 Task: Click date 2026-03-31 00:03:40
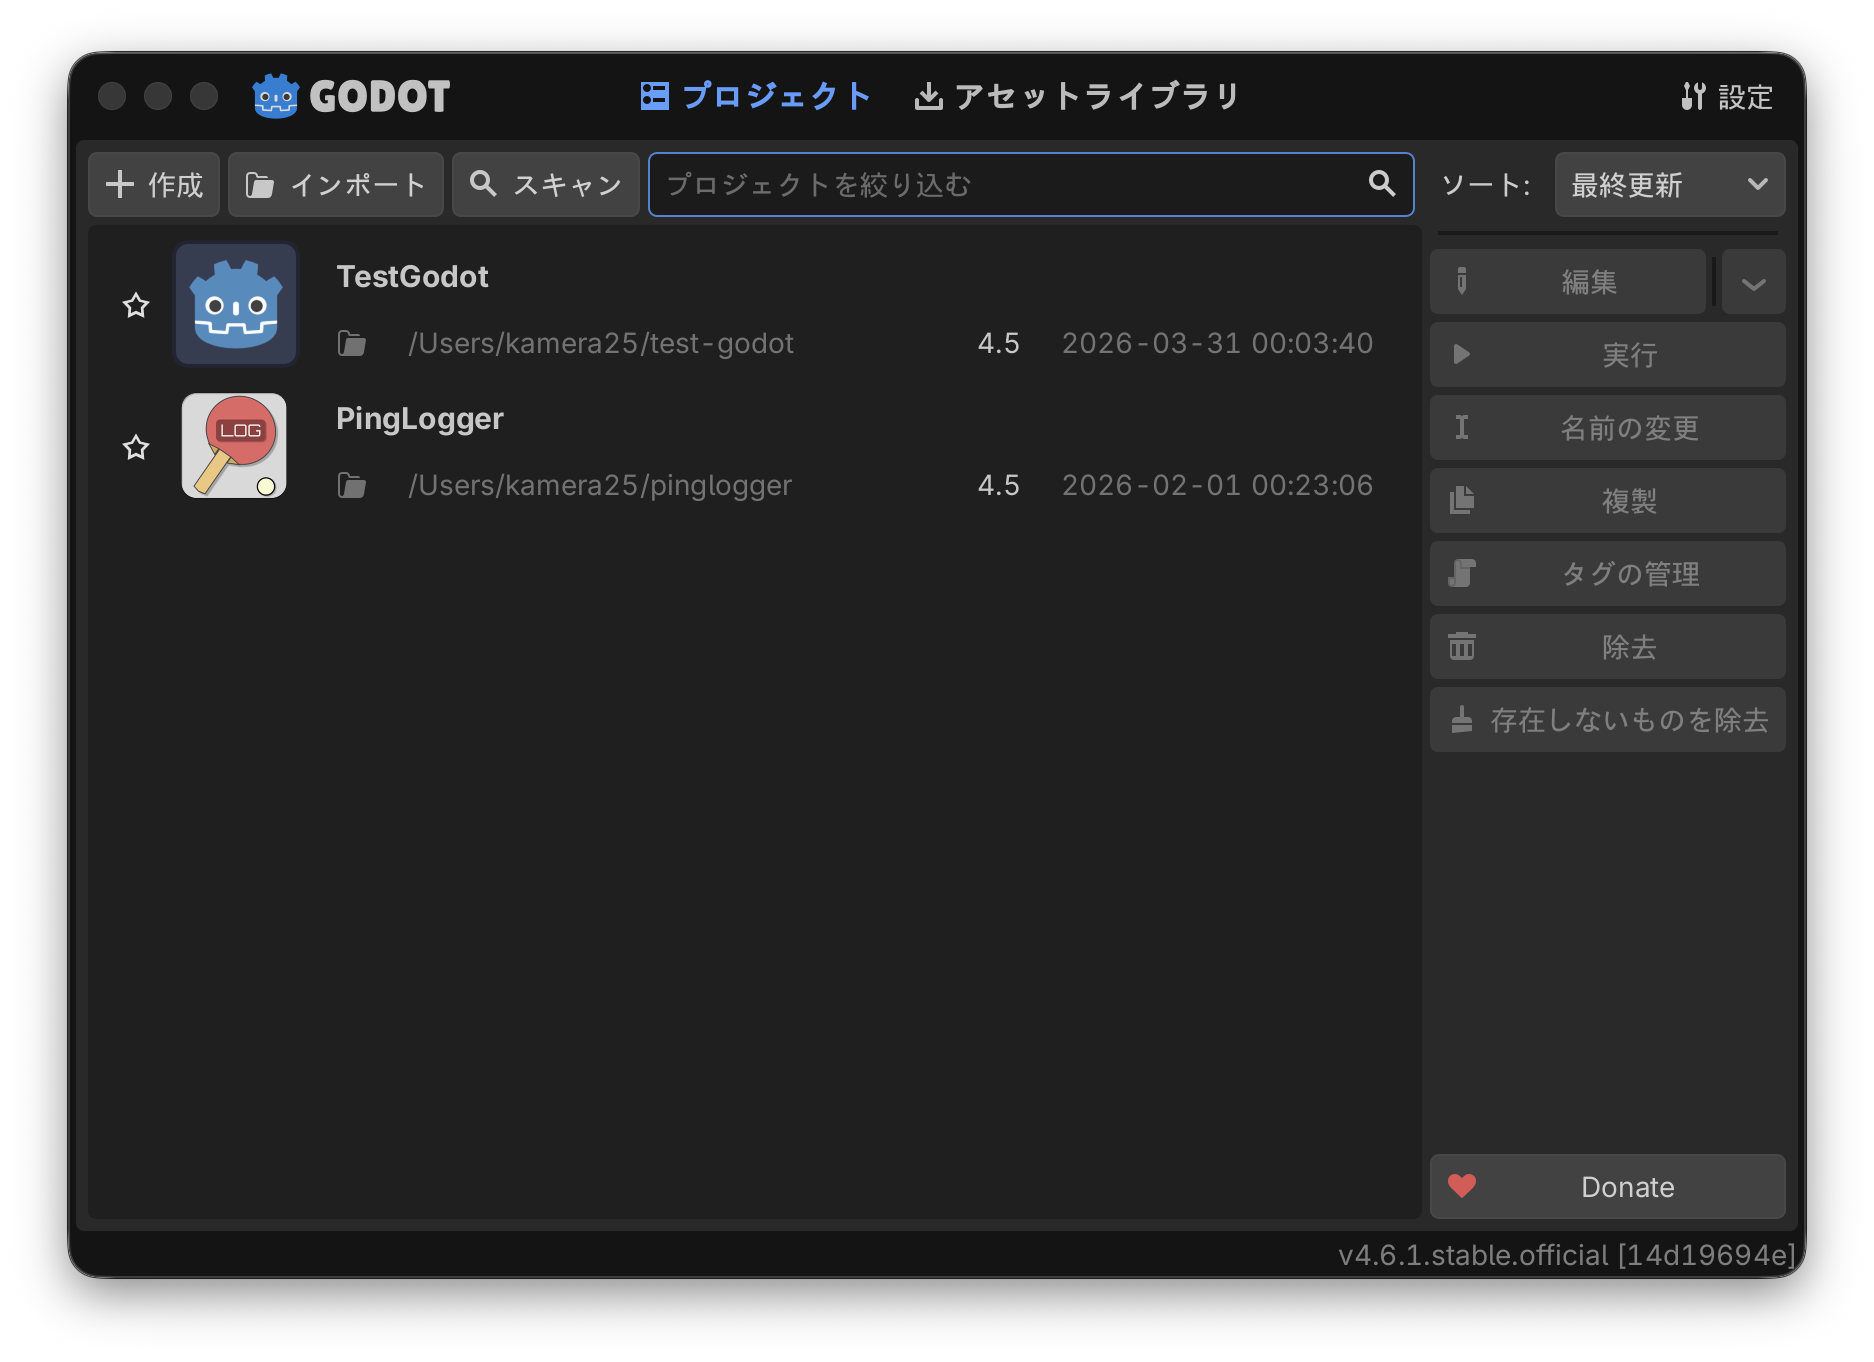coord(1217,344)
